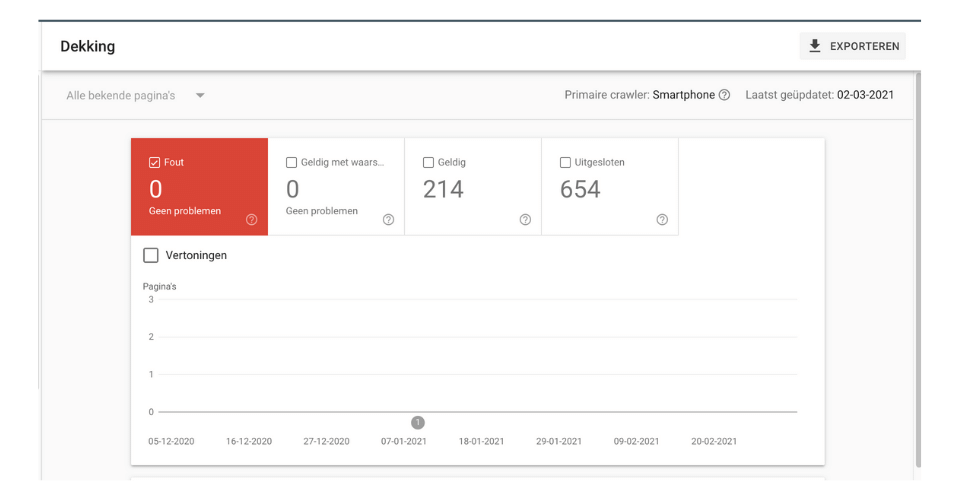Click the 27-12-2020 date axis label
Viewport: 960px width, 500px height.
tap(326, 441)
